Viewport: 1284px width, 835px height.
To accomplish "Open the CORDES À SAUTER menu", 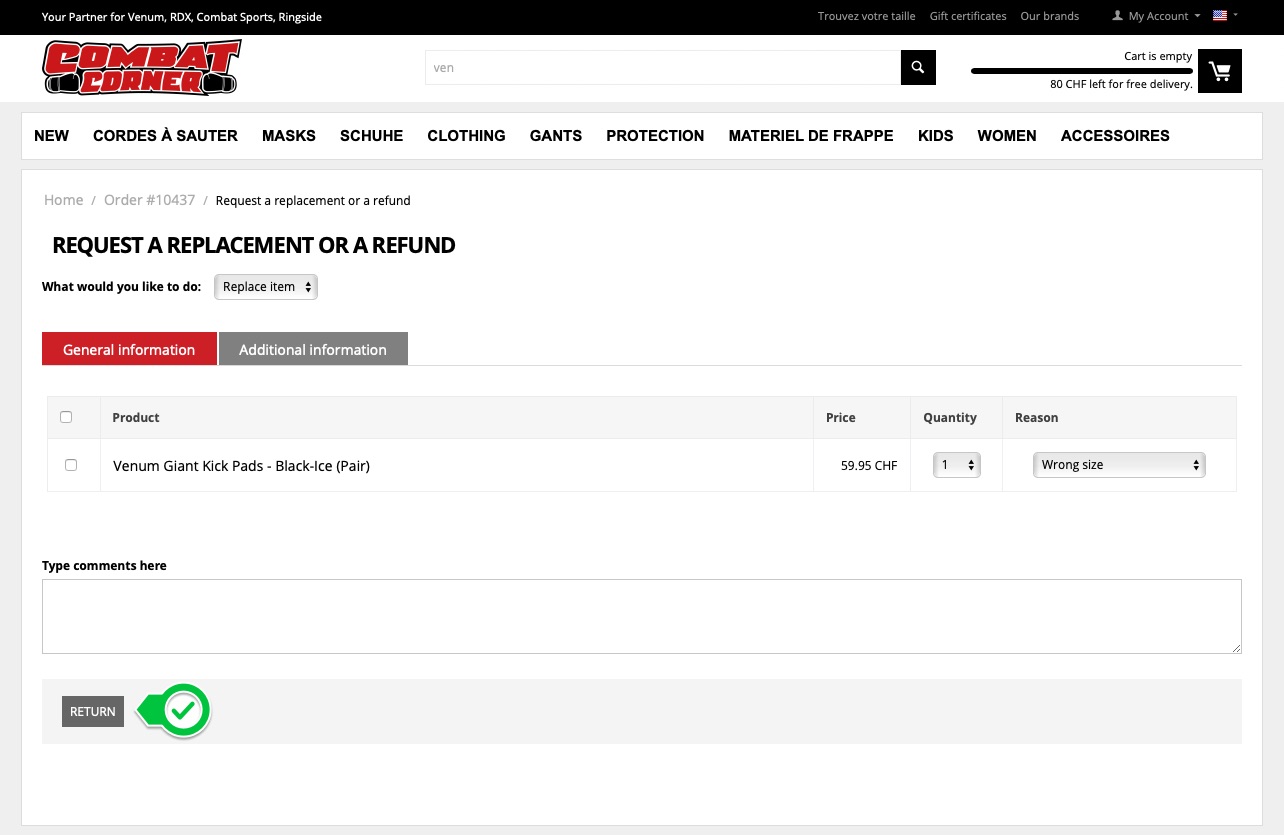I will pos(165,136).
